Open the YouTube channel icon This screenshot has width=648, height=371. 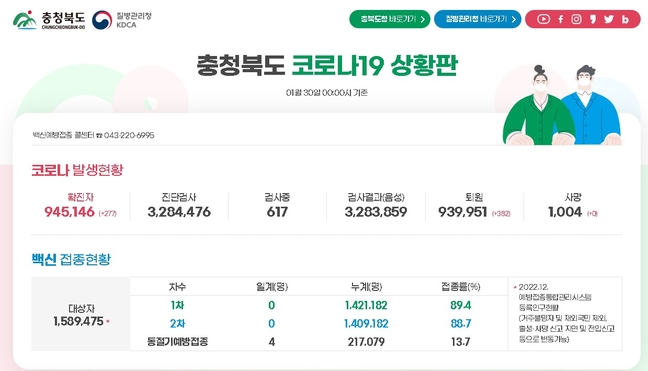[543, 19]
